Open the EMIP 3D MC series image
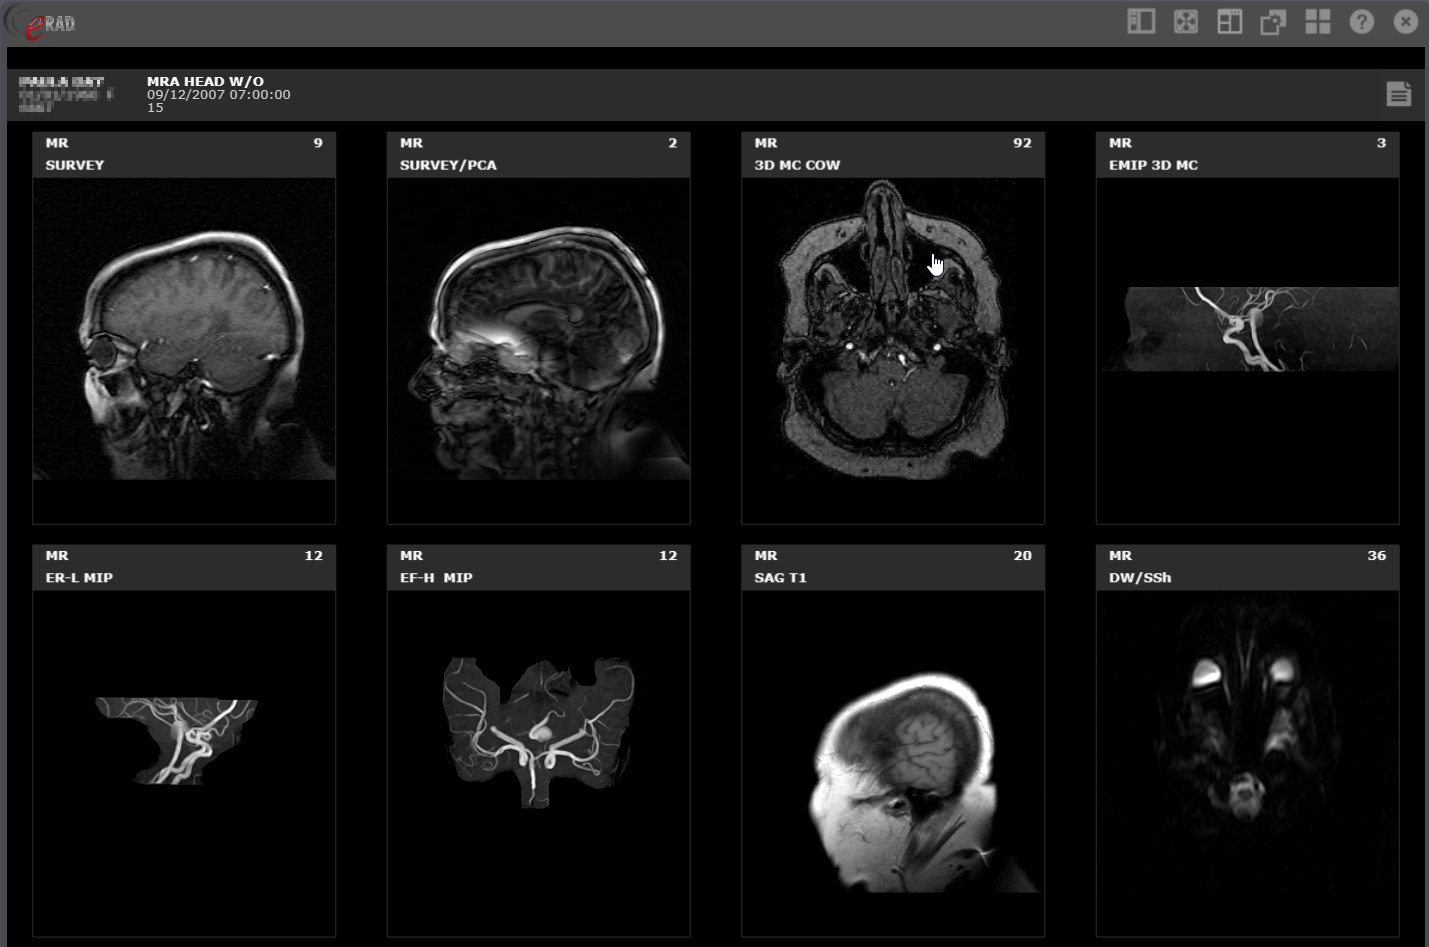The height and width of the screenshot is (947, 1429). [1247, 330]
